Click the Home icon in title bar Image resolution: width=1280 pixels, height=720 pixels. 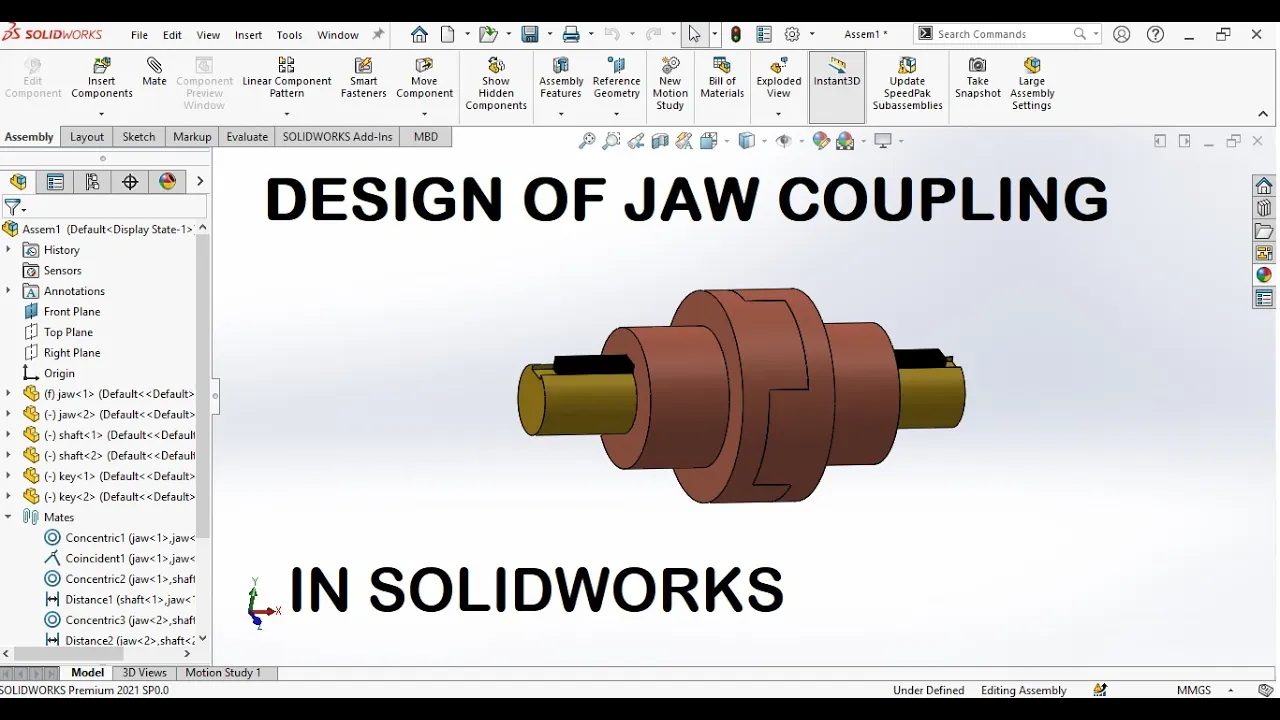[x=419, y=34]
